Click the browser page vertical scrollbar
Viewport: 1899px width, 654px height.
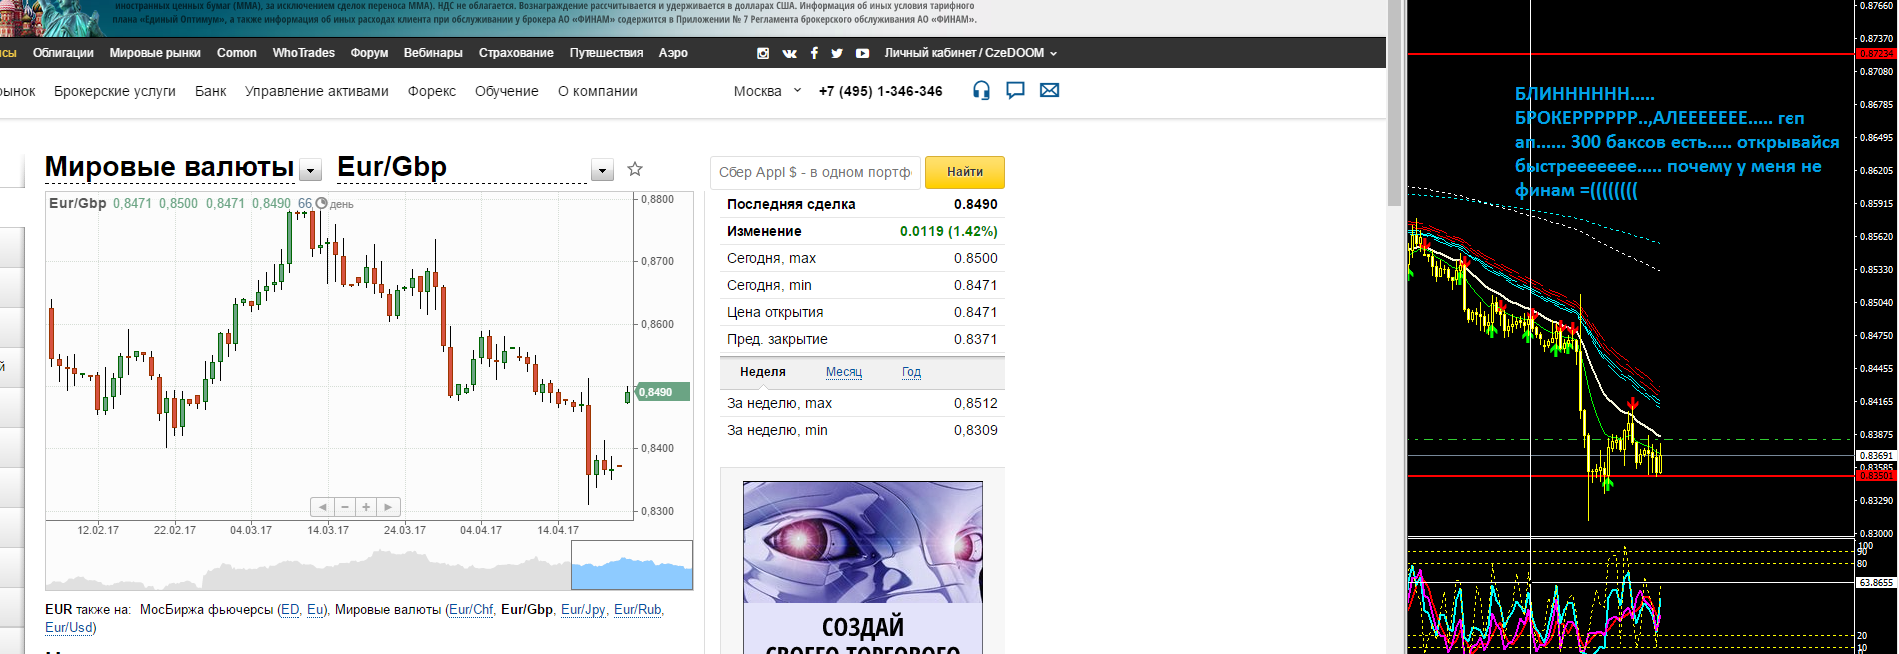coord(1395,103)
